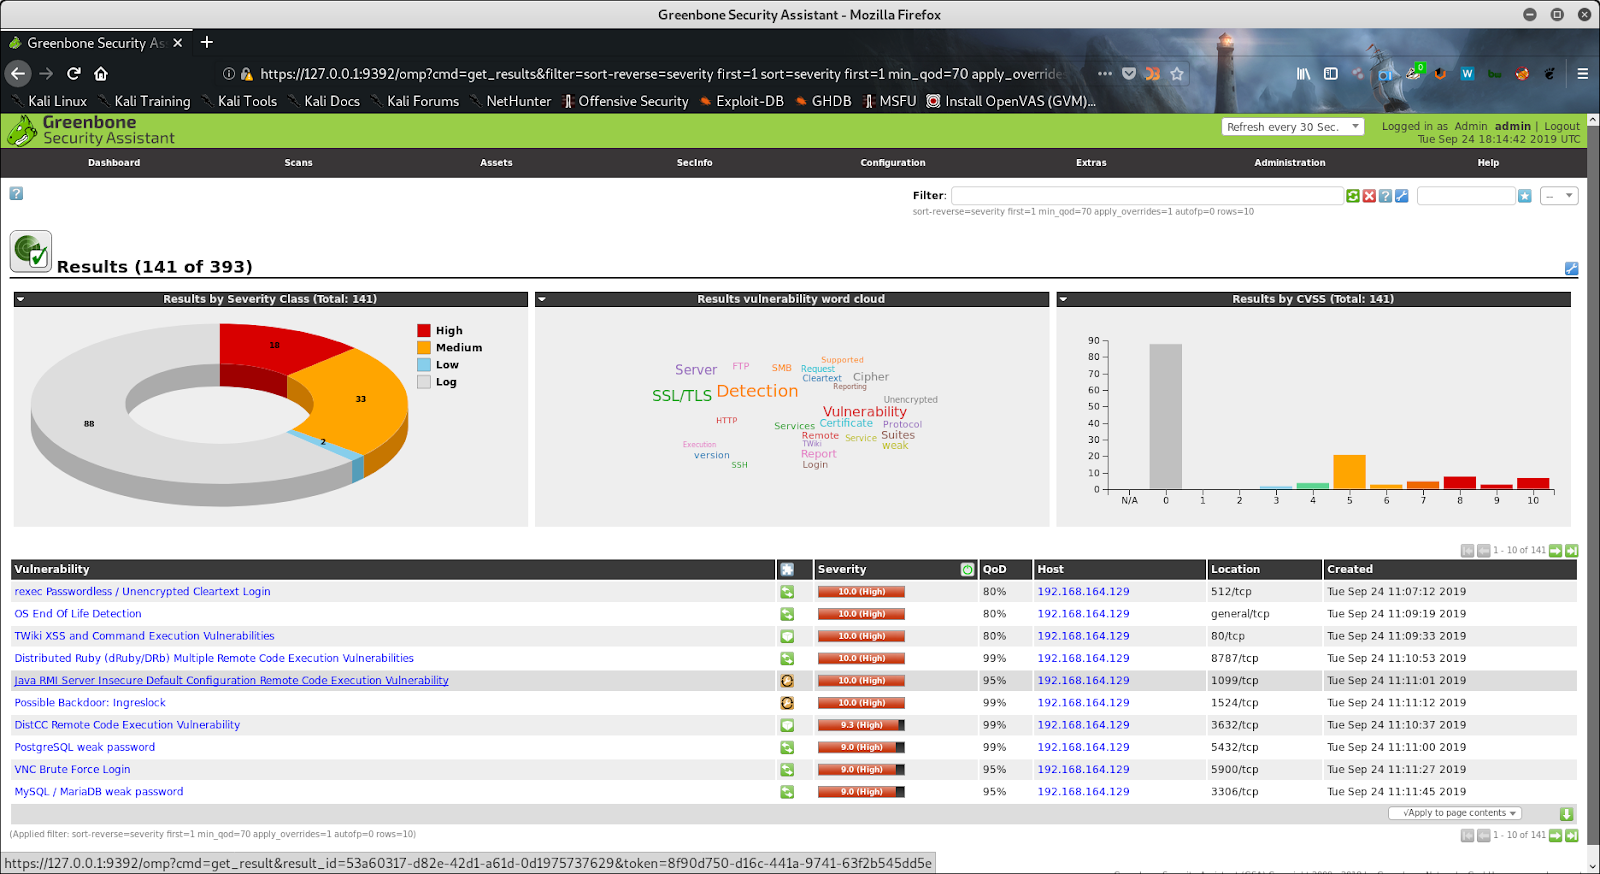The height and width of the screenshot is (874, 1600).
Task: Open the Assets menu
Action: click(x=496, y=162)
